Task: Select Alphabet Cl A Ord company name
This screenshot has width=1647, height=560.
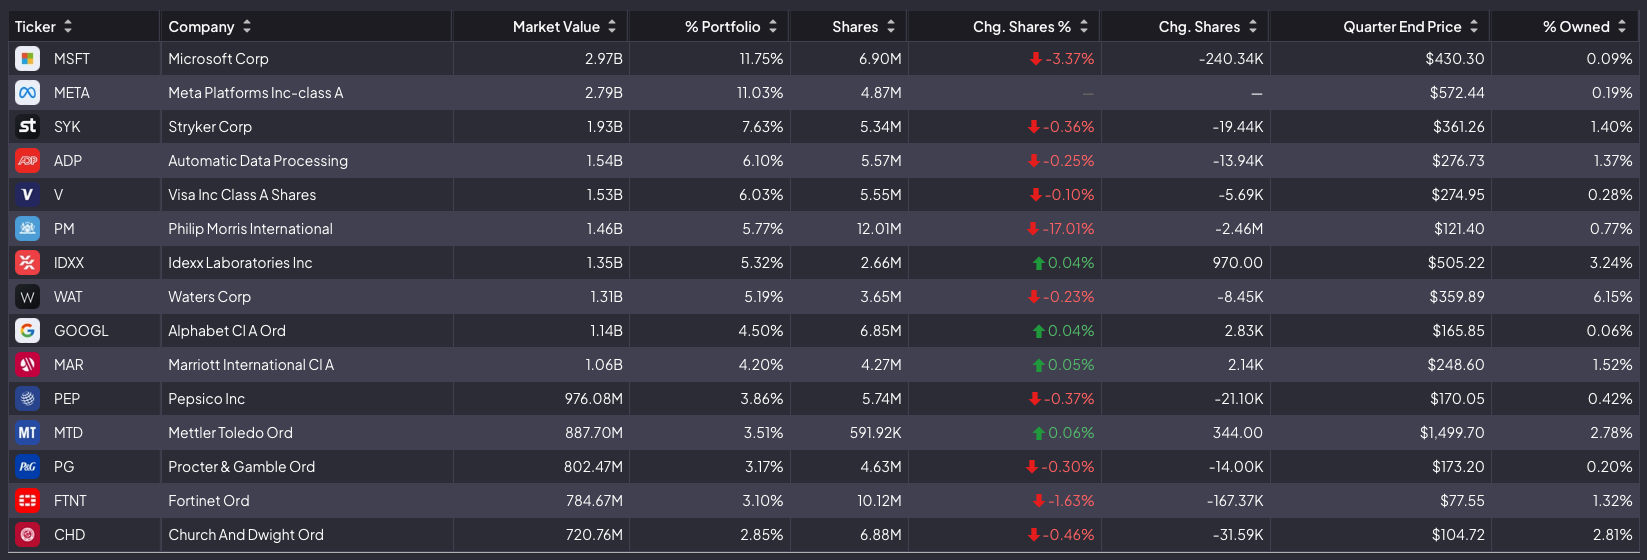Action: point(227,331)
